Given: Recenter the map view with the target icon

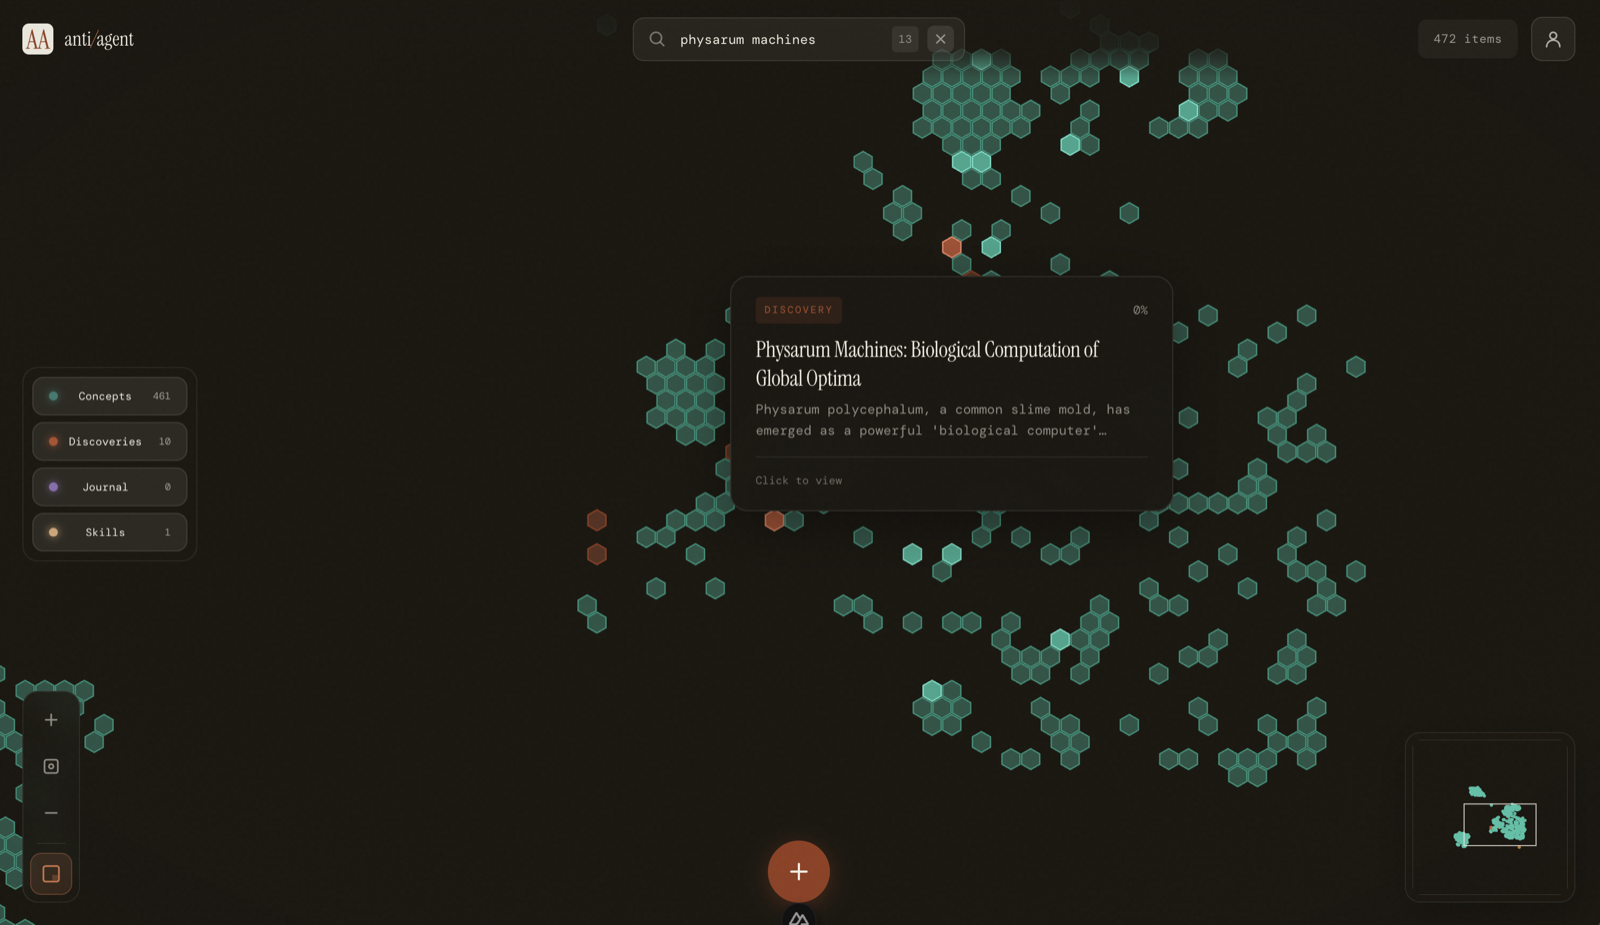Looking at the screenshot, I should point(51,766).
